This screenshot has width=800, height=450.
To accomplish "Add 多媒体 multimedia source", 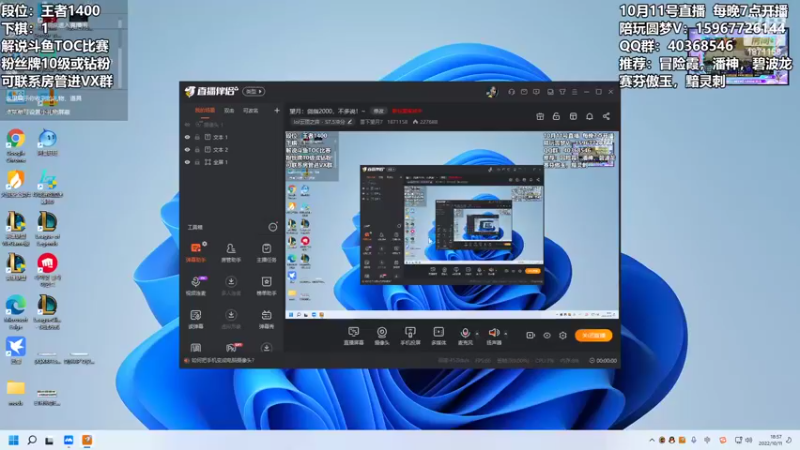I will (x=438, y=336).
